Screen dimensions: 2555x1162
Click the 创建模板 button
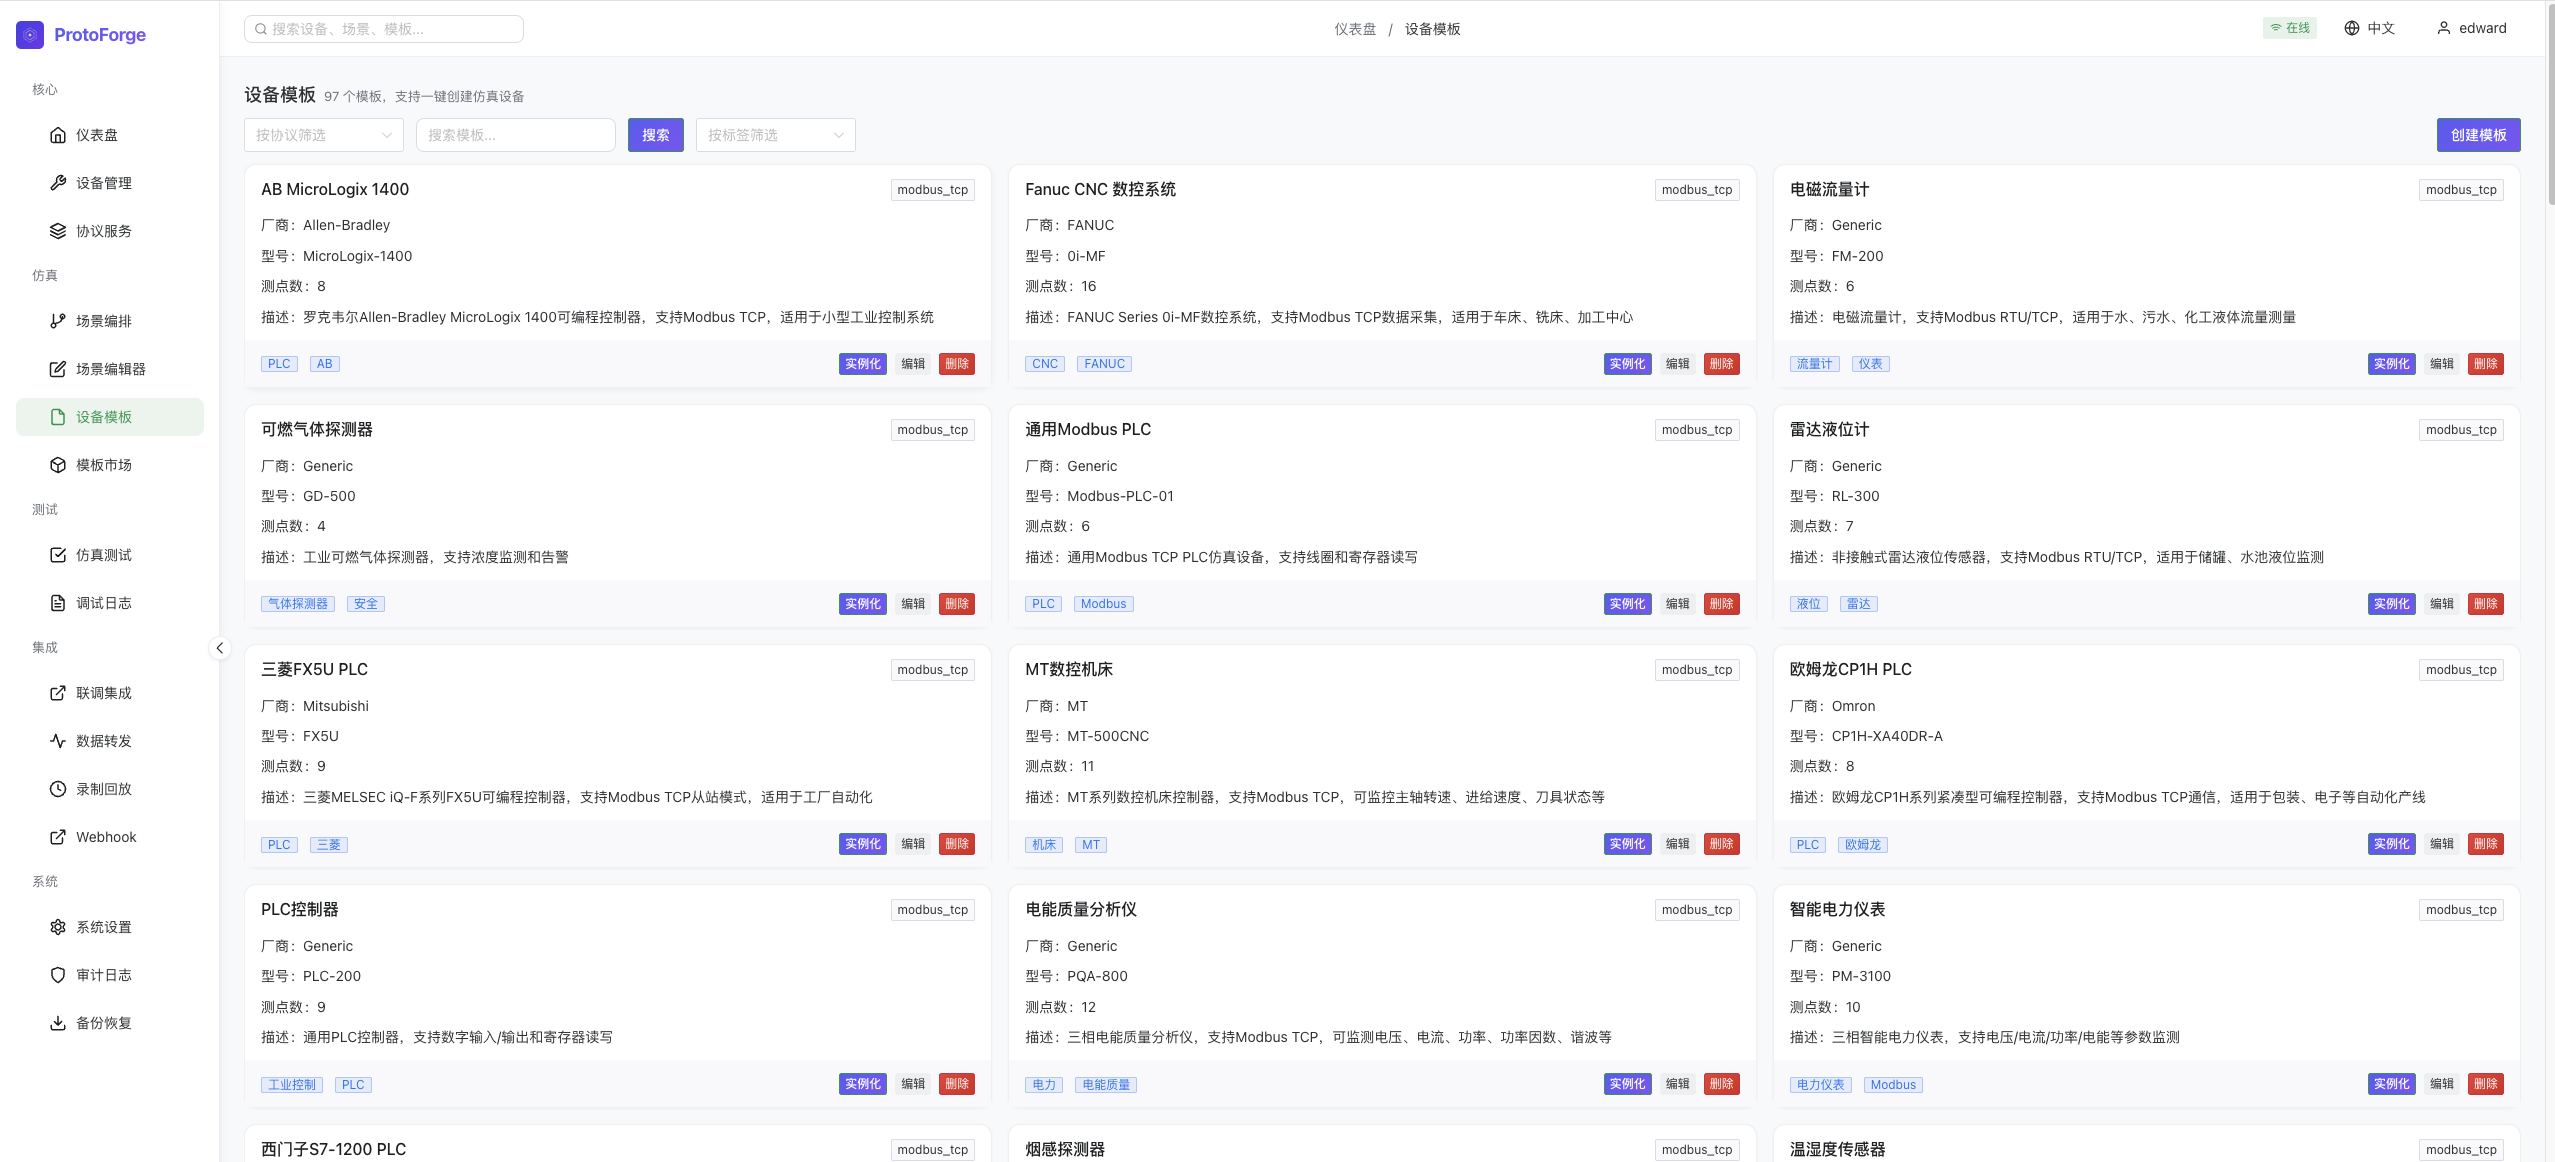pos(2478,135)
